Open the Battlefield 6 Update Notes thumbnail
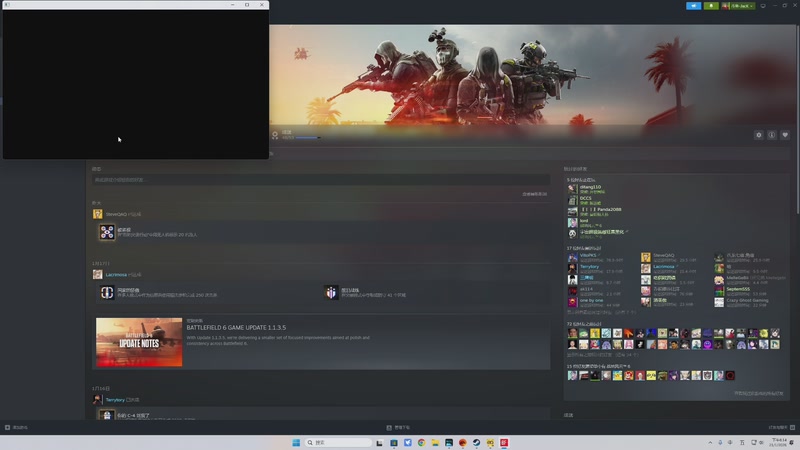The width and height of the screenshot is (800, 450). coord(139,342)
